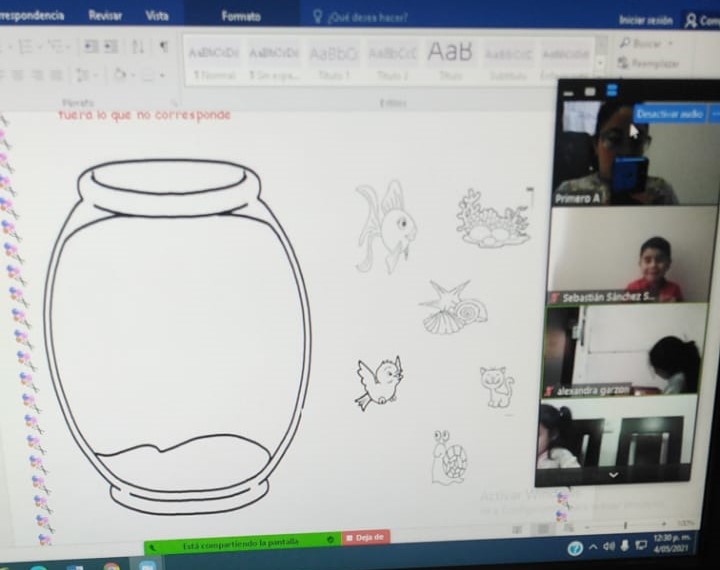Select alexandra garzon video tile
The height and width of the screenshot is (570, 720).
click(624, 350)
